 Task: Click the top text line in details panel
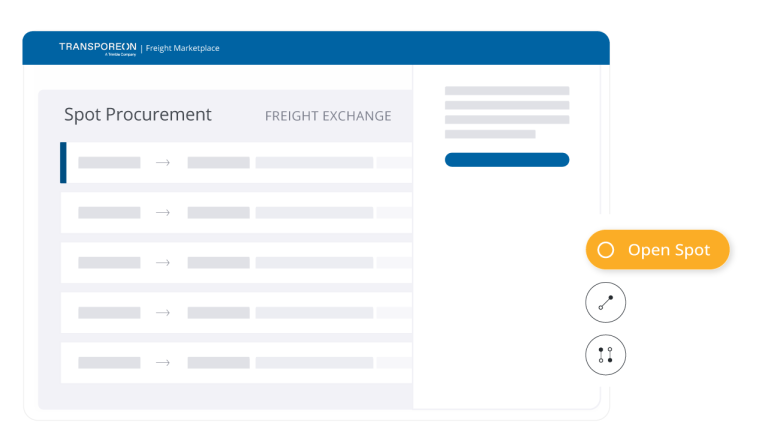point(506,91)
